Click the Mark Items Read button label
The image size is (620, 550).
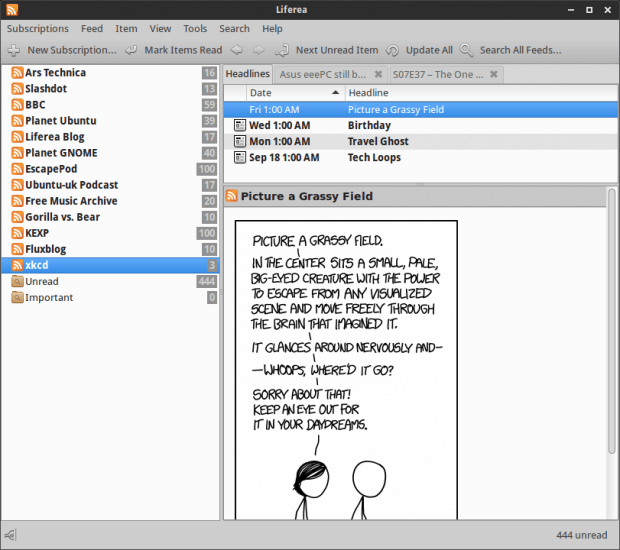tap(183, 50)
